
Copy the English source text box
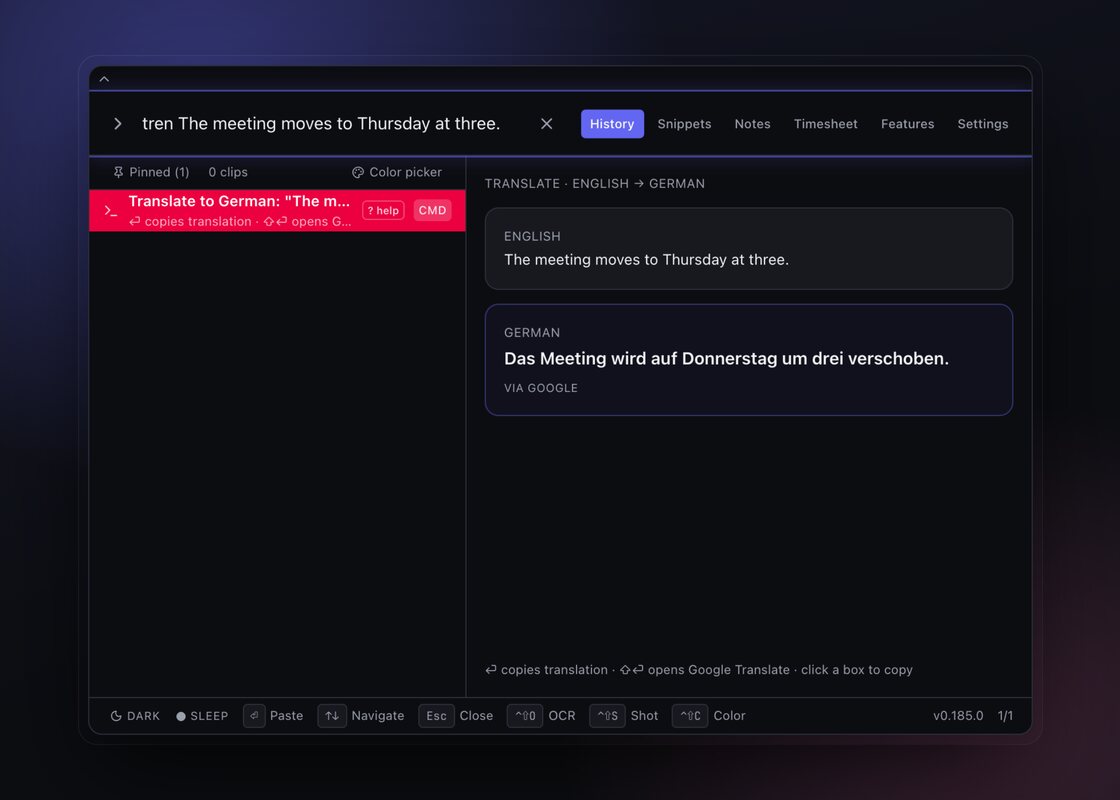tap(749, 249)
